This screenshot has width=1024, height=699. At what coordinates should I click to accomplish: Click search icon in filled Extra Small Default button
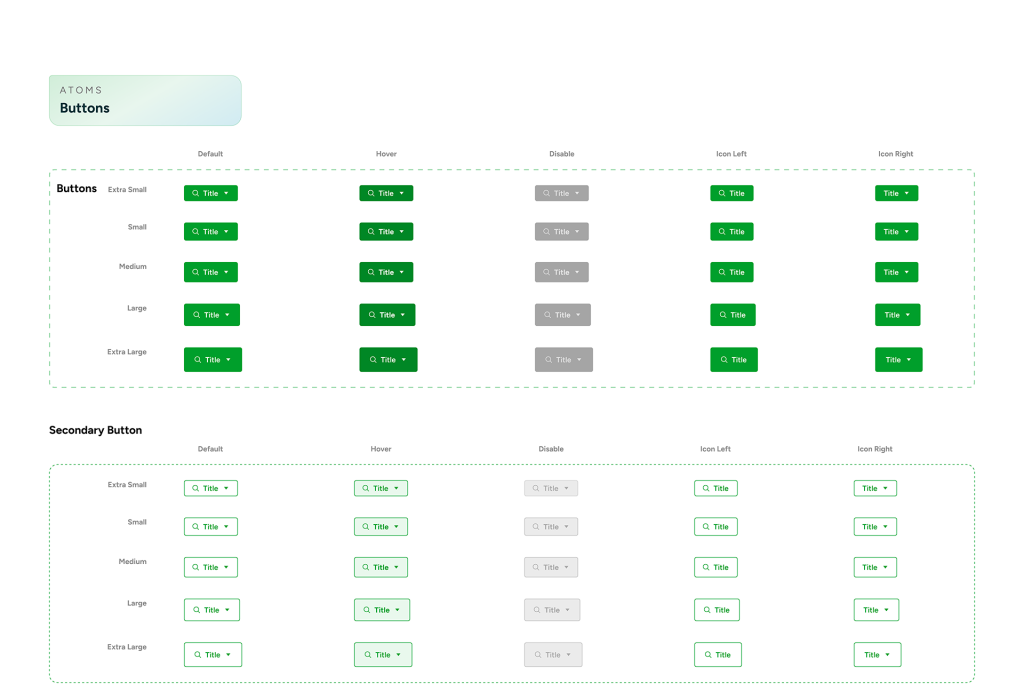click(196, 193)
